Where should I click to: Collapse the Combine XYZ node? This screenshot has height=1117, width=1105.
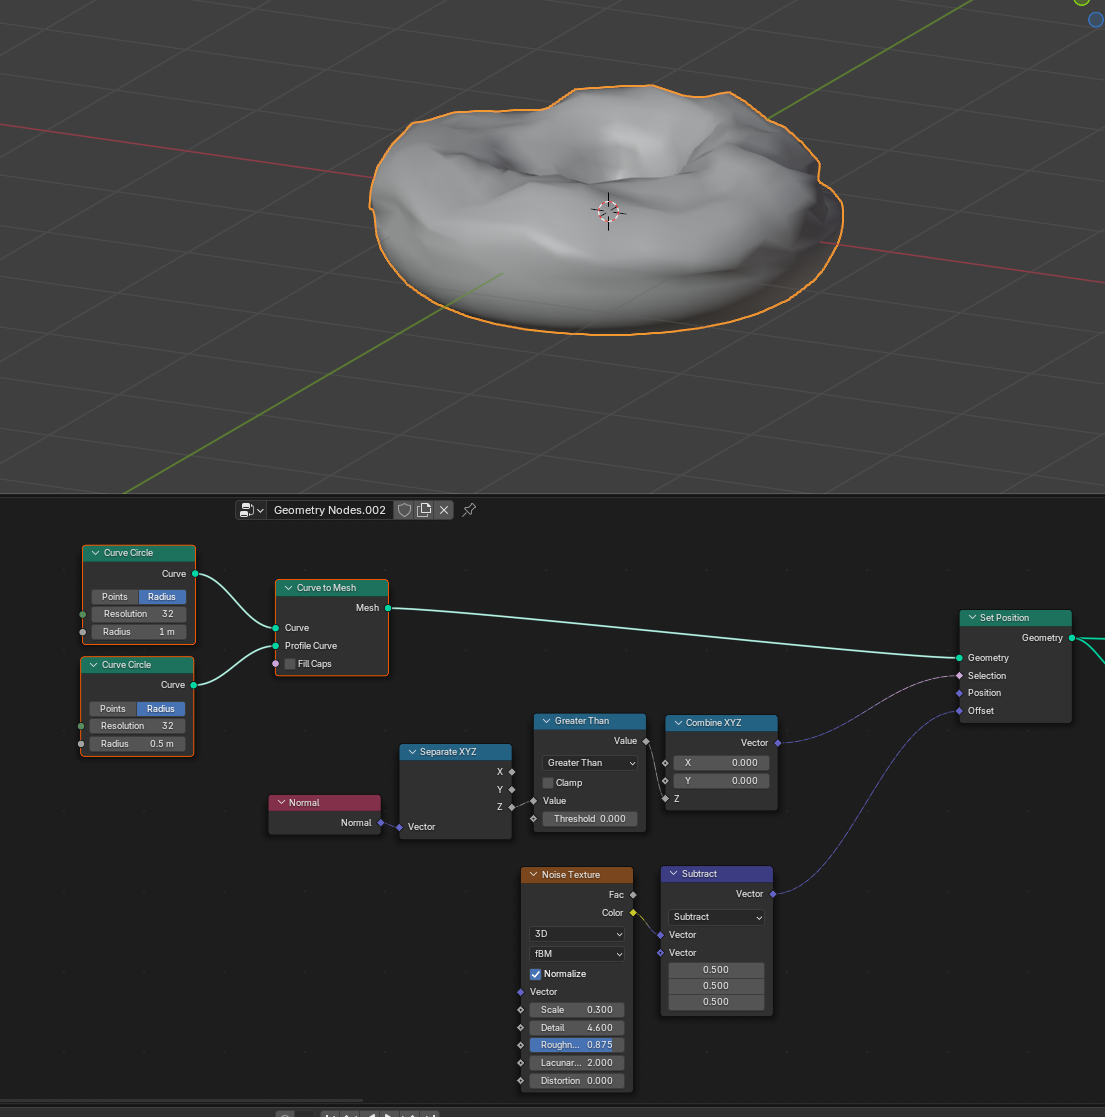[678, 722]
